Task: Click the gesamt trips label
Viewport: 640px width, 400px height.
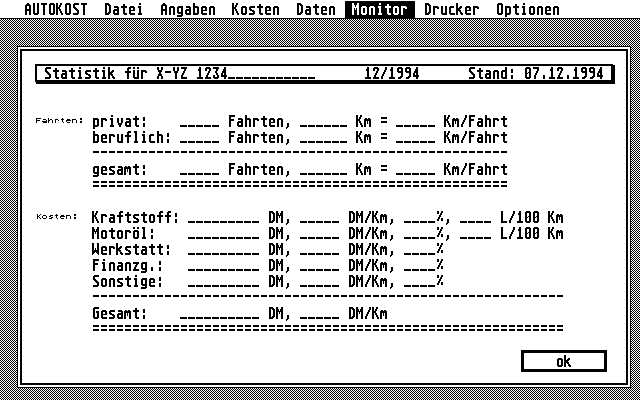Action: tap(120, 169)
